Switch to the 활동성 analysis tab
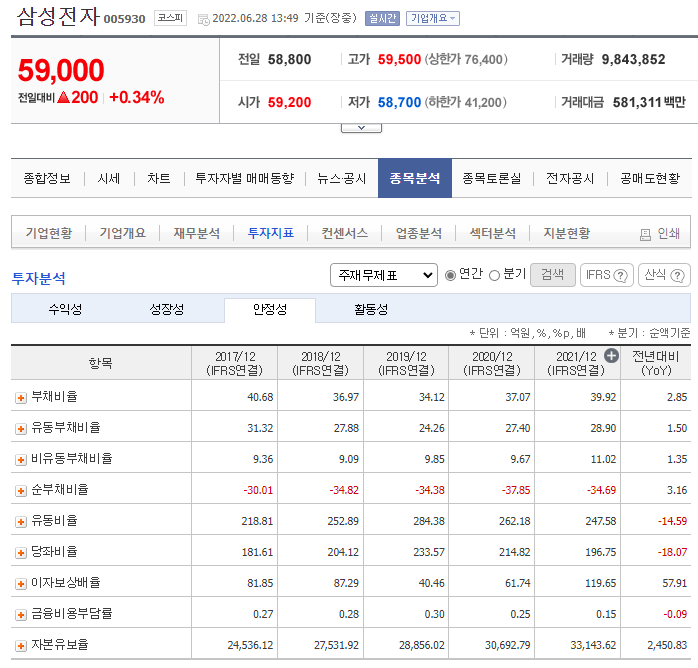Viewport: 698px width, 668px height. pyautogui.click(x=371, y=309)
